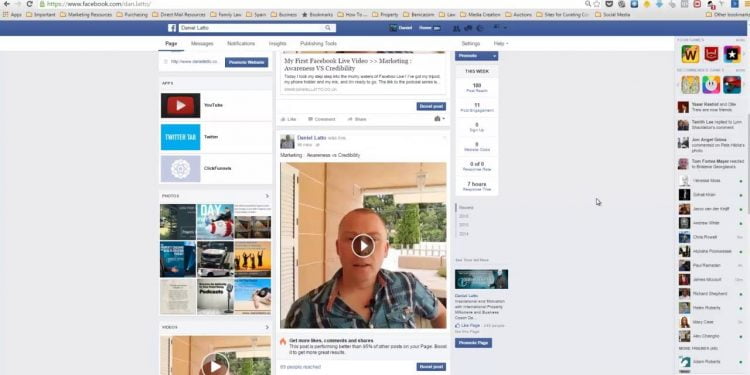Play the Marketing Awareness vs Credibility video

[363, 246]
